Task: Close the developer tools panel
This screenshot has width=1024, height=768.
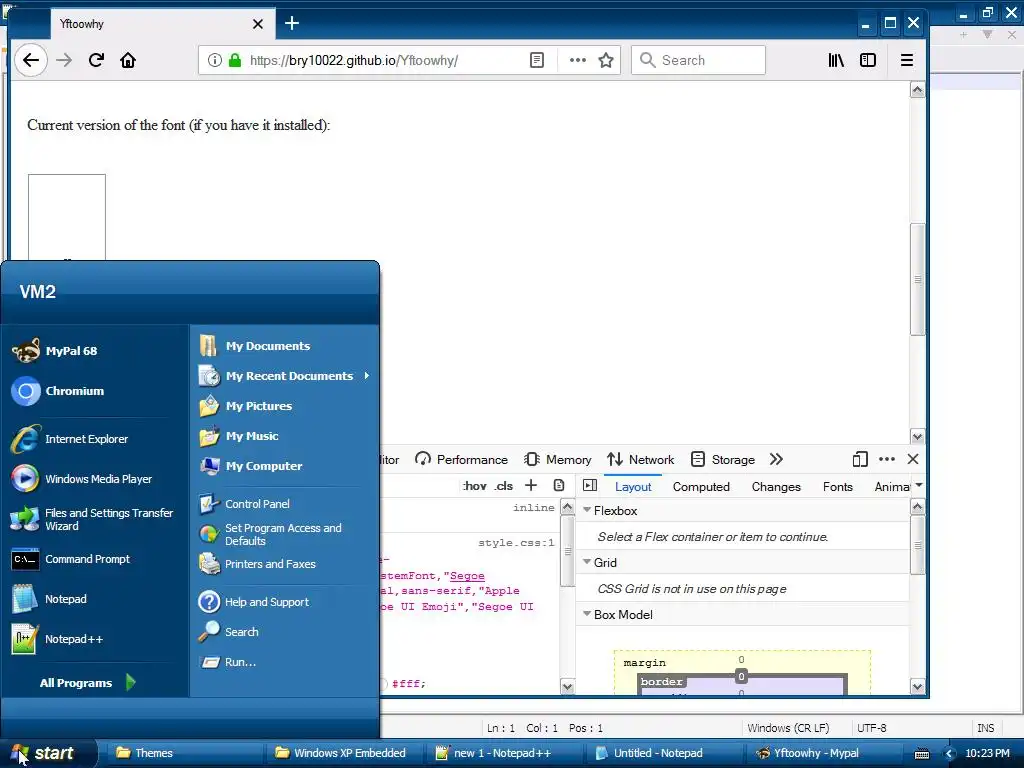Action: tap(913, 459)
